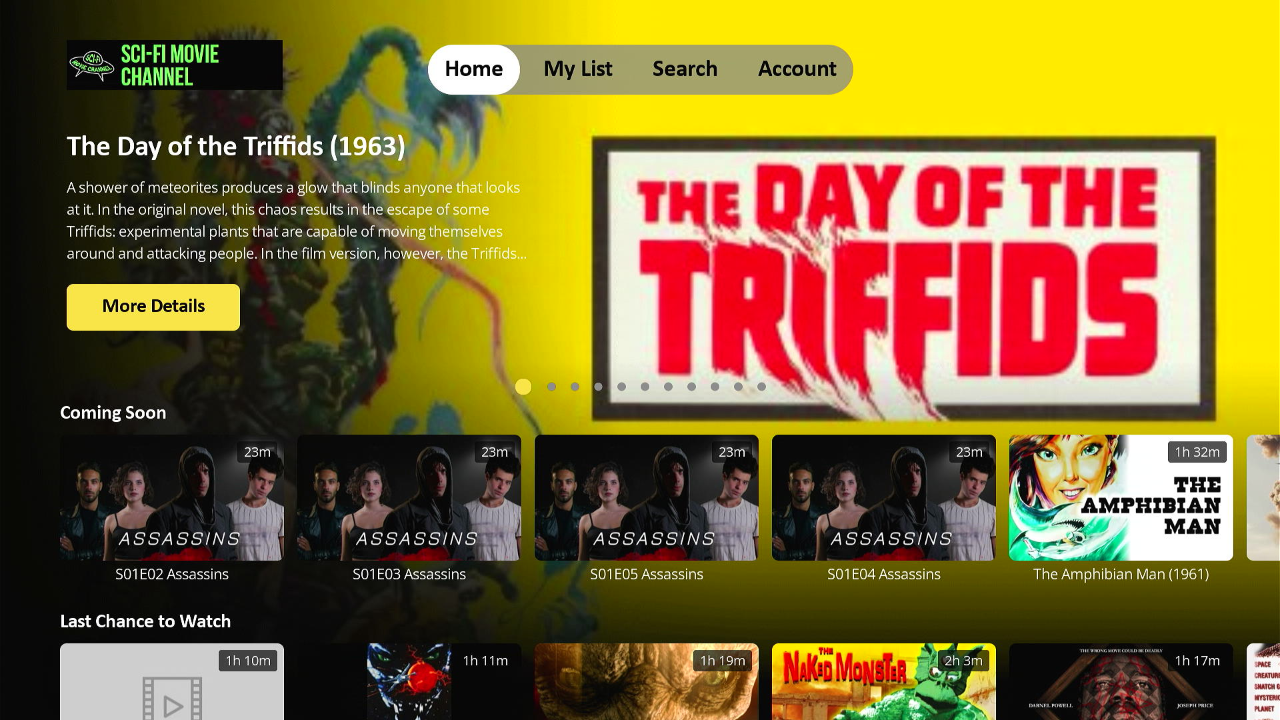Open S01E03 Assassins thumbnail

click(409, 498)
